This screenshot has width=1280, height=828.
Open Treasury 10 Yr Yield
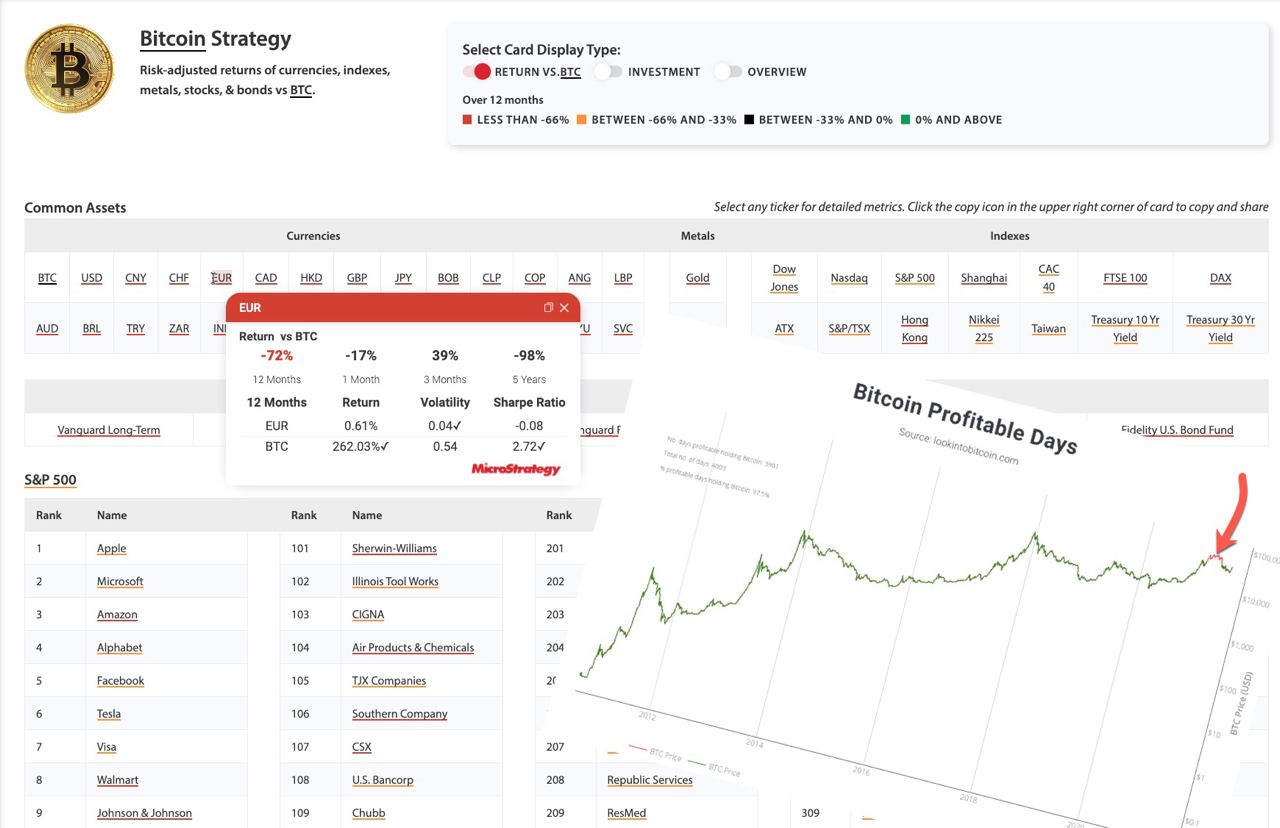click(x=1125, y=329)
